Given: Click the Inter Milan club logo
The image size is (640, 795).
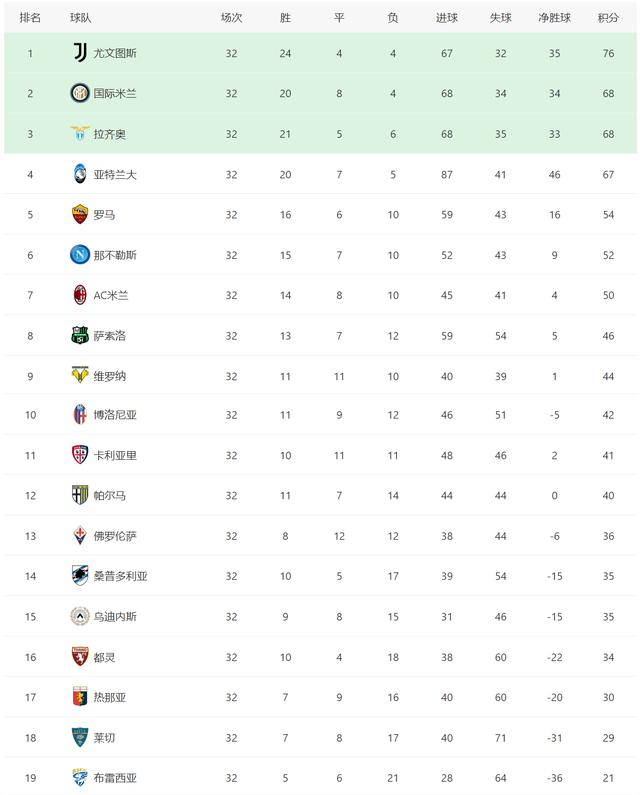Looking at the screenshot, I should (x=80, y=93).
